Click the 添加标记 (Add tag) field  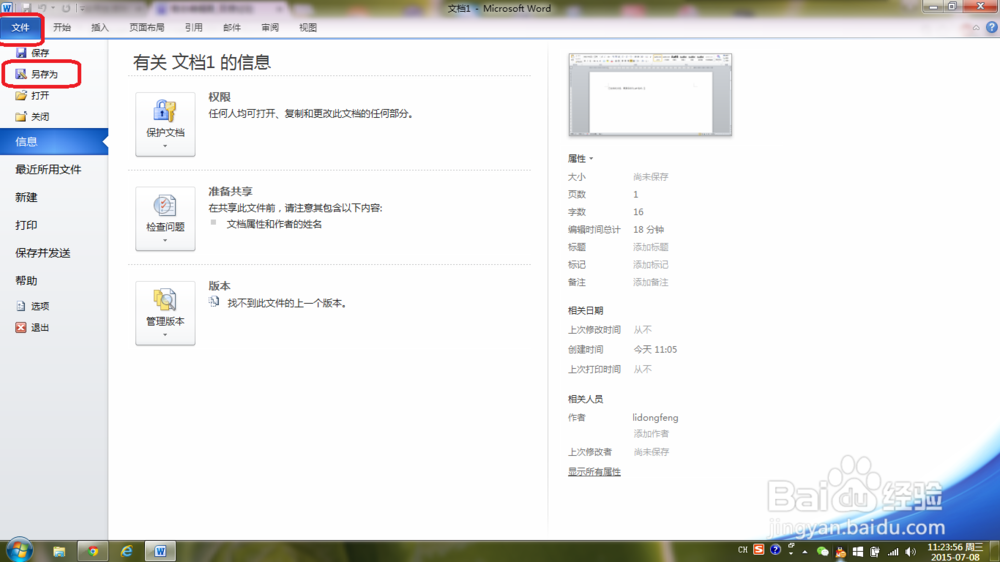(651, 265)
